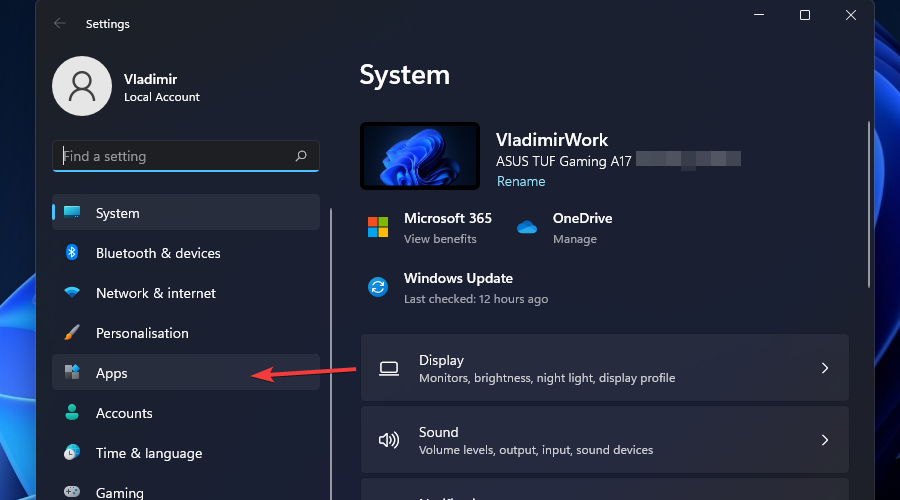Click the VladimirWork device name
900x500 pixels.
(x=552, y=139)
